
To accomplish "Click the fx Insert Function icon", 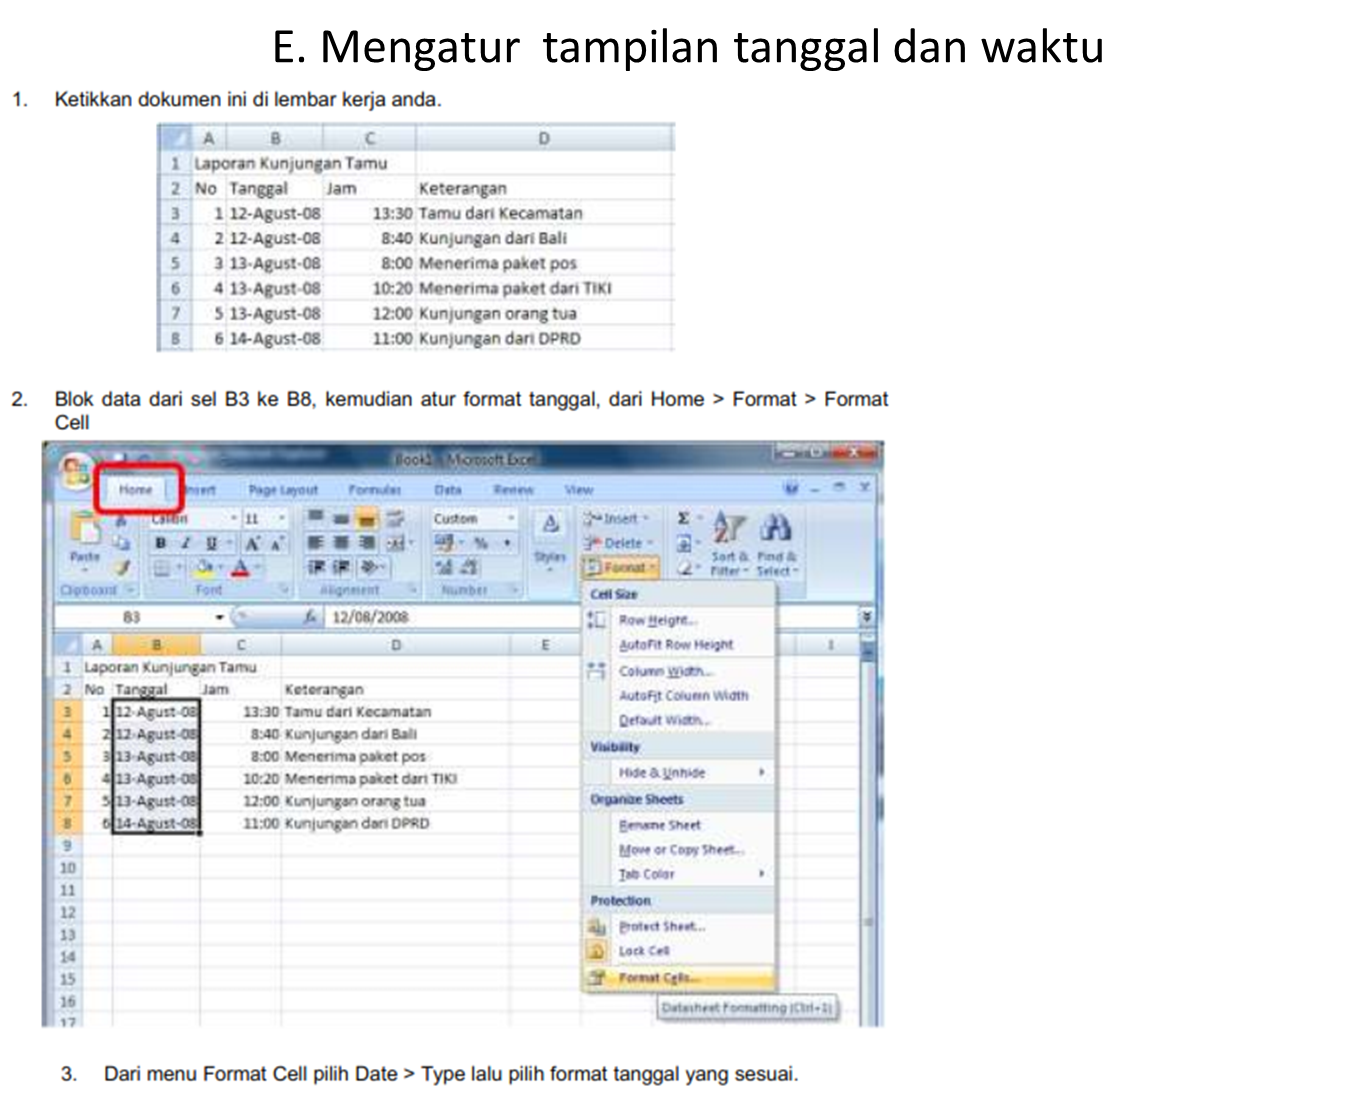I will coord(311,617).
